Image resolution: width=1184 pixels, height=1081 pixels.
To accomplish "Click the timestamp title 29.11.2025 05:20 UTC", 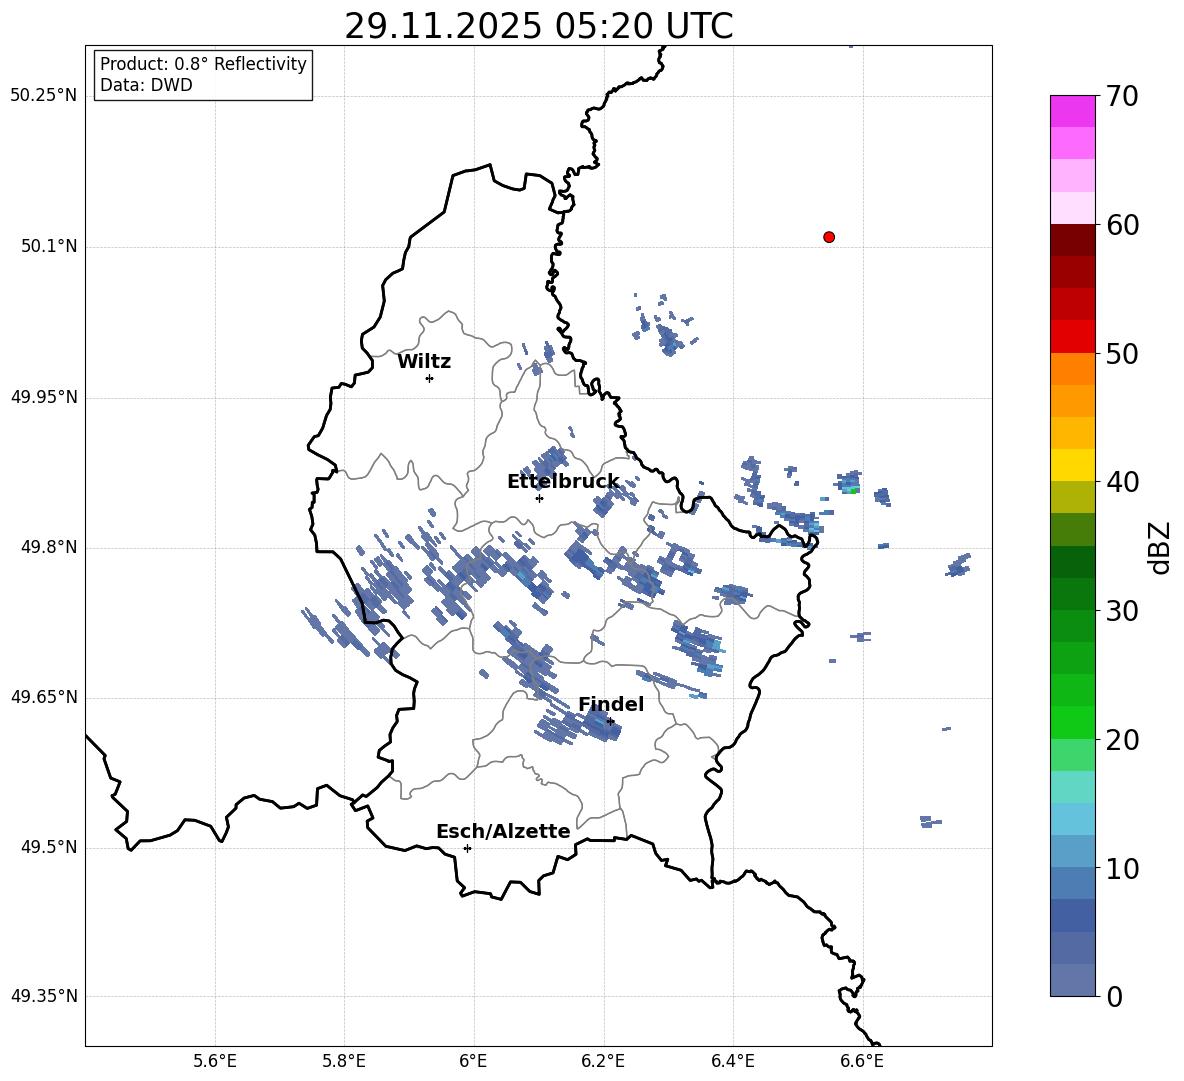I will [x=538, y=26].
